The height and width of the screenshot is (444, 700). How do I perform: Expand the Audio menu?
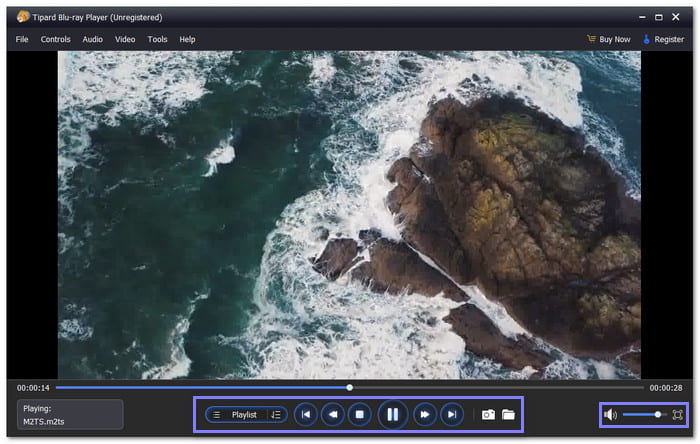(92, 39)
